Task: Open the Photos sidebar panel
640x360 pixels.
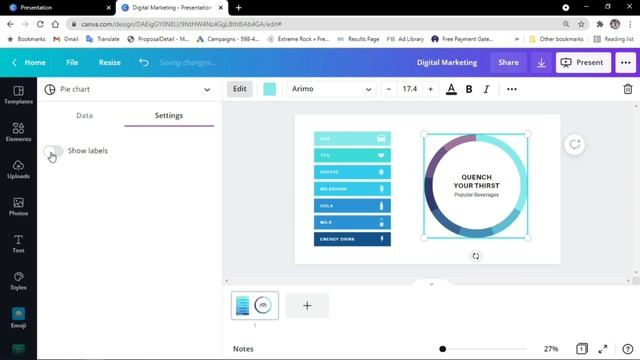Action: tap(18, 206)
